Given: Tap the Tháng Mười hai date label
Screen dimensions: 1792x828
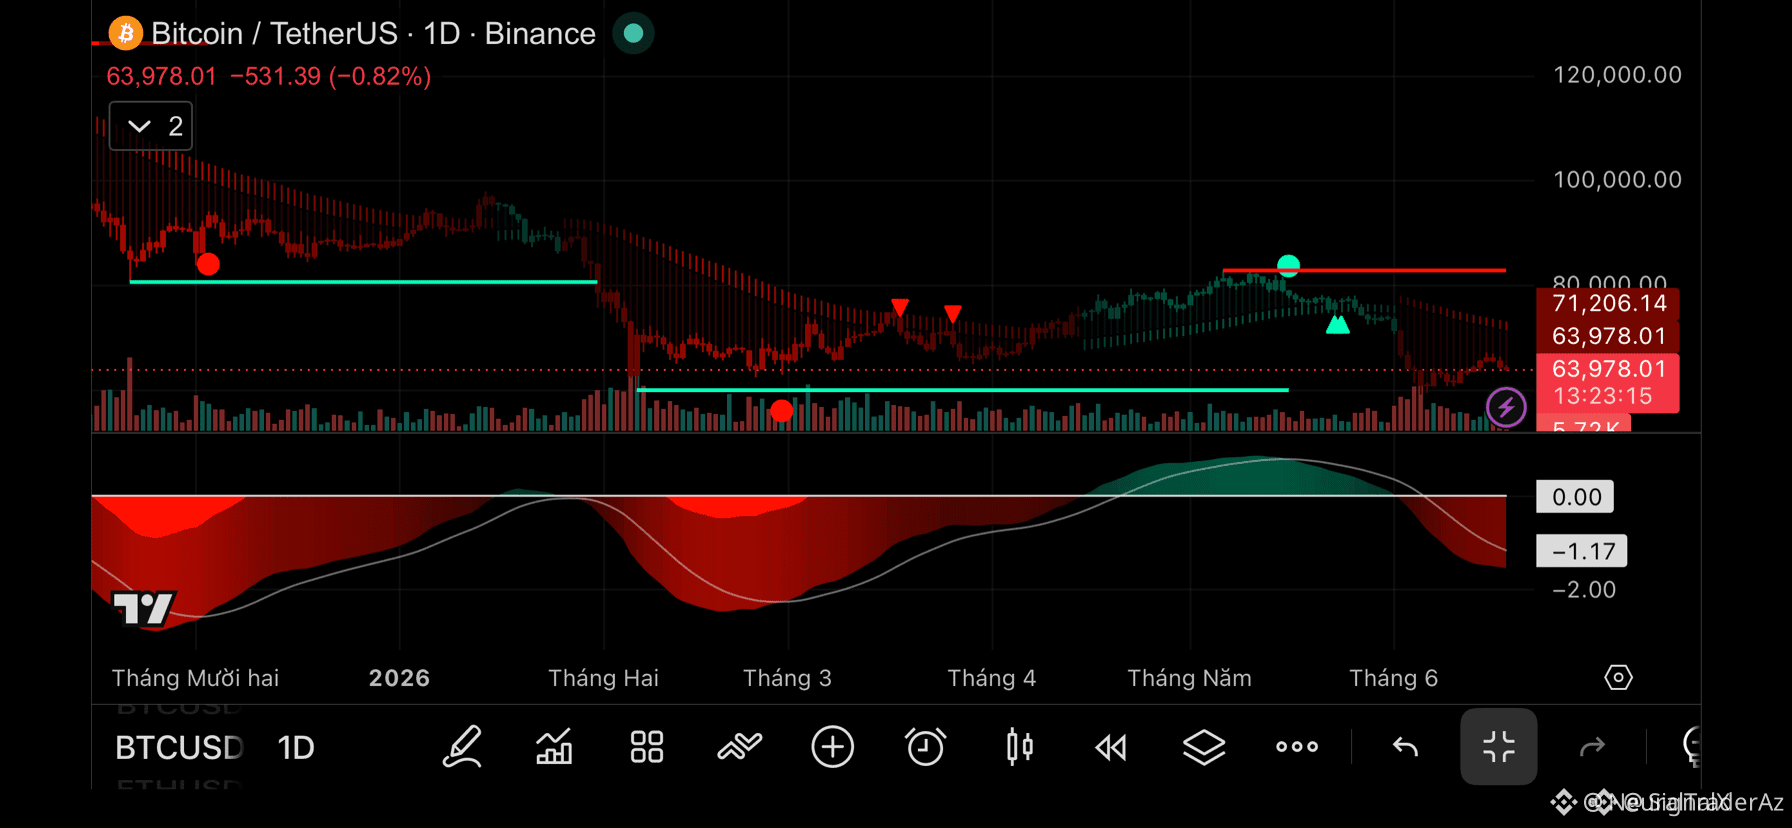Looking at the screenshot, I should [x=195, y=678].
